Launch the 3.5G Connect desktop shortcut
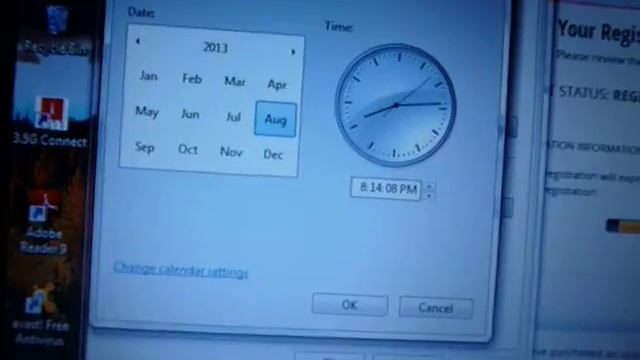The width and height of the screenshot is (640, 360). [x=51, y=122]
